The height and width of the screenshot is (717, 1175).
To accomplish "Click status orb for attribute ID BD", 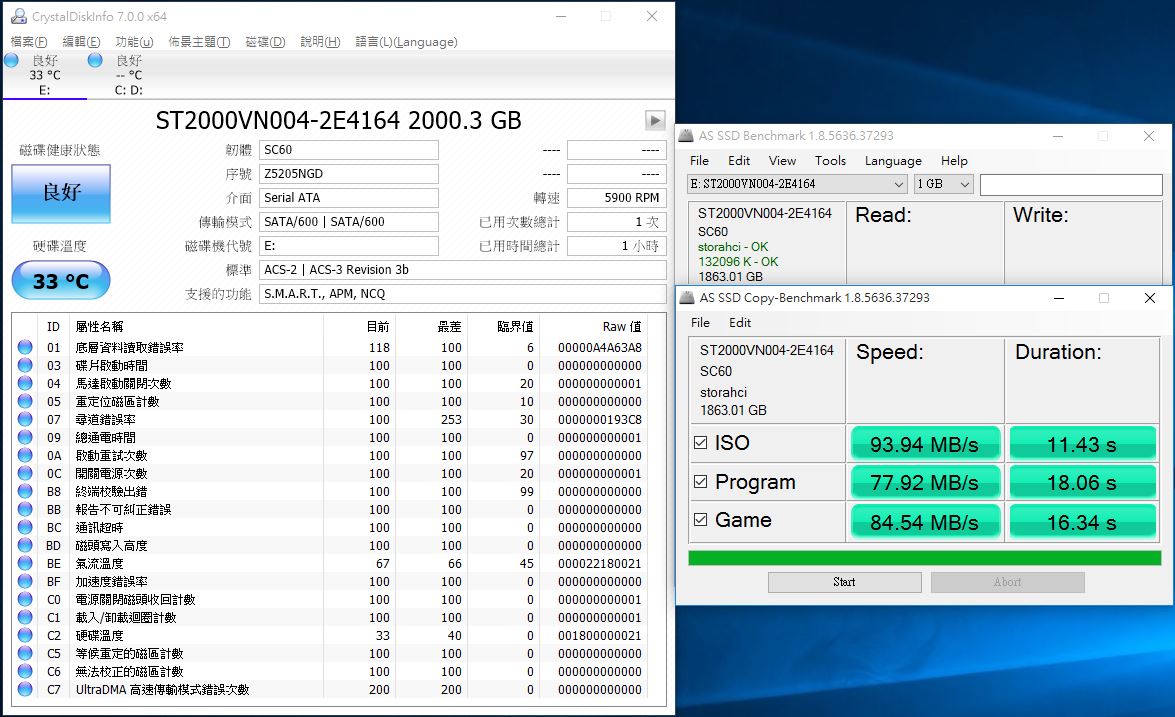I will [x=25, y=545].
